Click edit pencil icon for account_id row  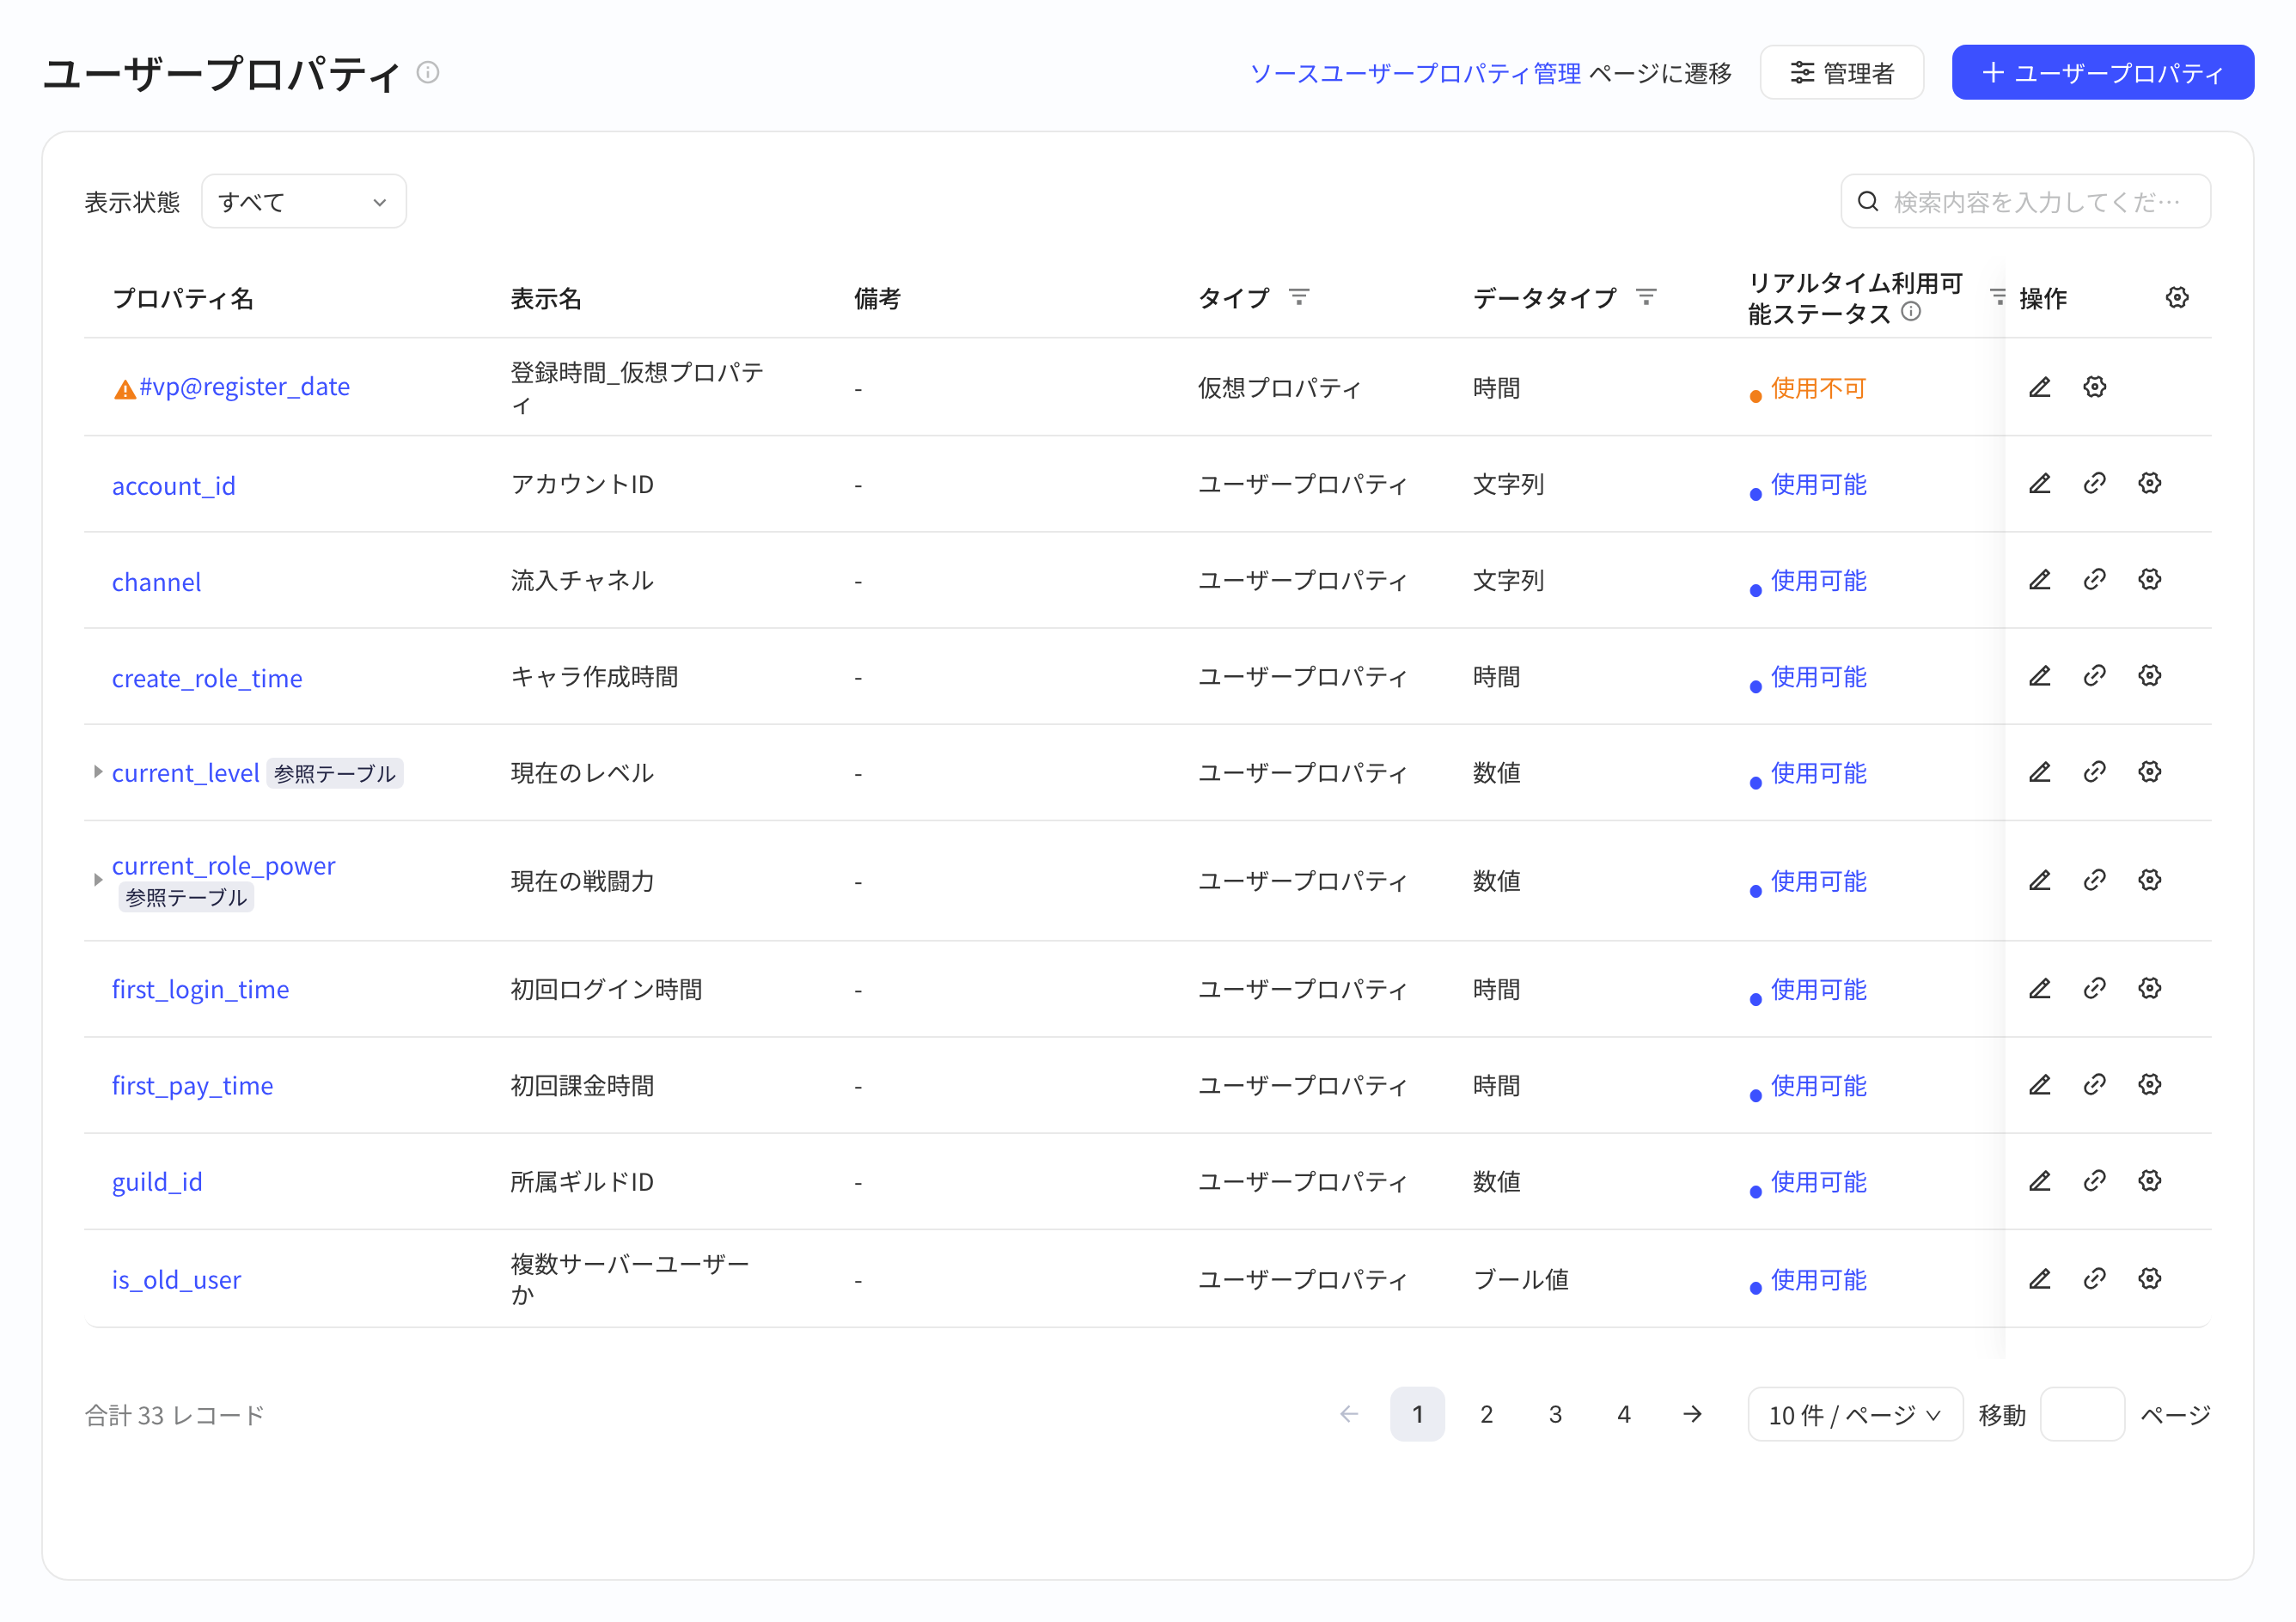(x=2039, y=484)
